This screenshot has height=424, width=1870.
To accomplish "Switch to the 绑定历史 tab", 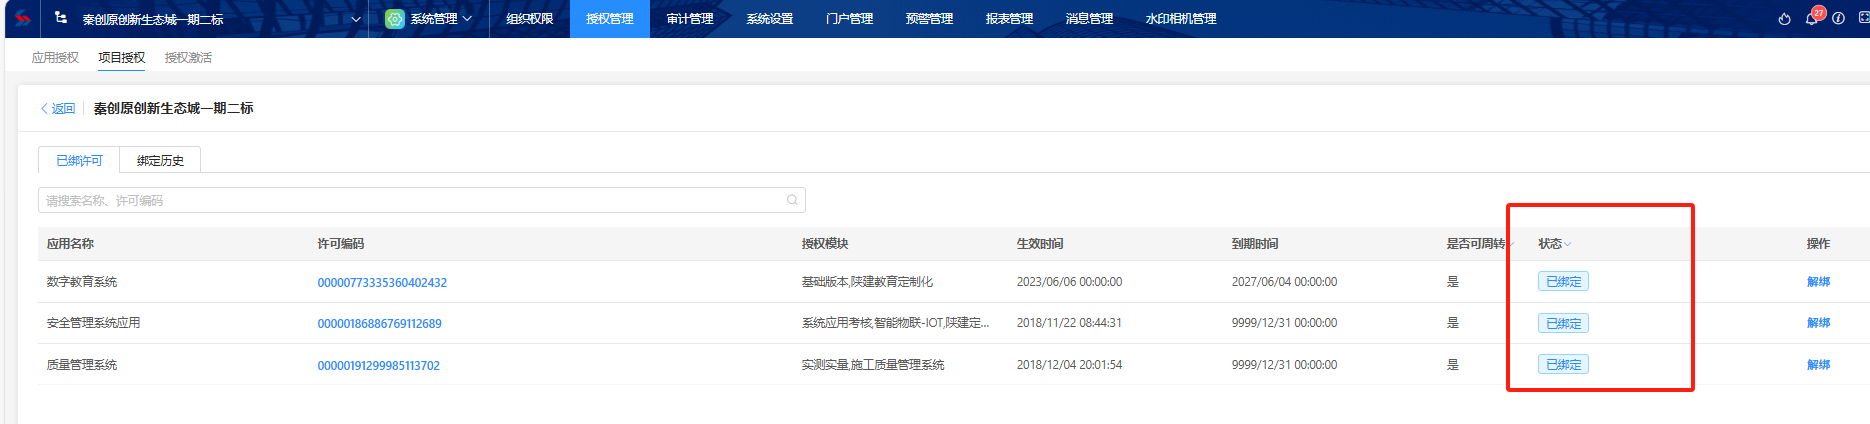I will pos(160,160).
